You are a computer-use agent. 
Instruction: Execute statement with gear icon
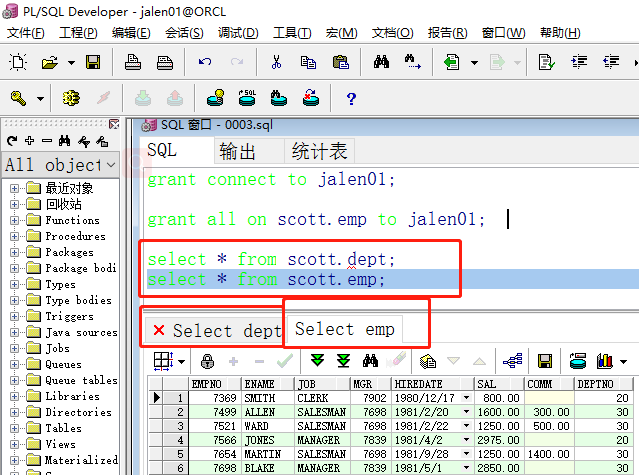tap(71, 98)
